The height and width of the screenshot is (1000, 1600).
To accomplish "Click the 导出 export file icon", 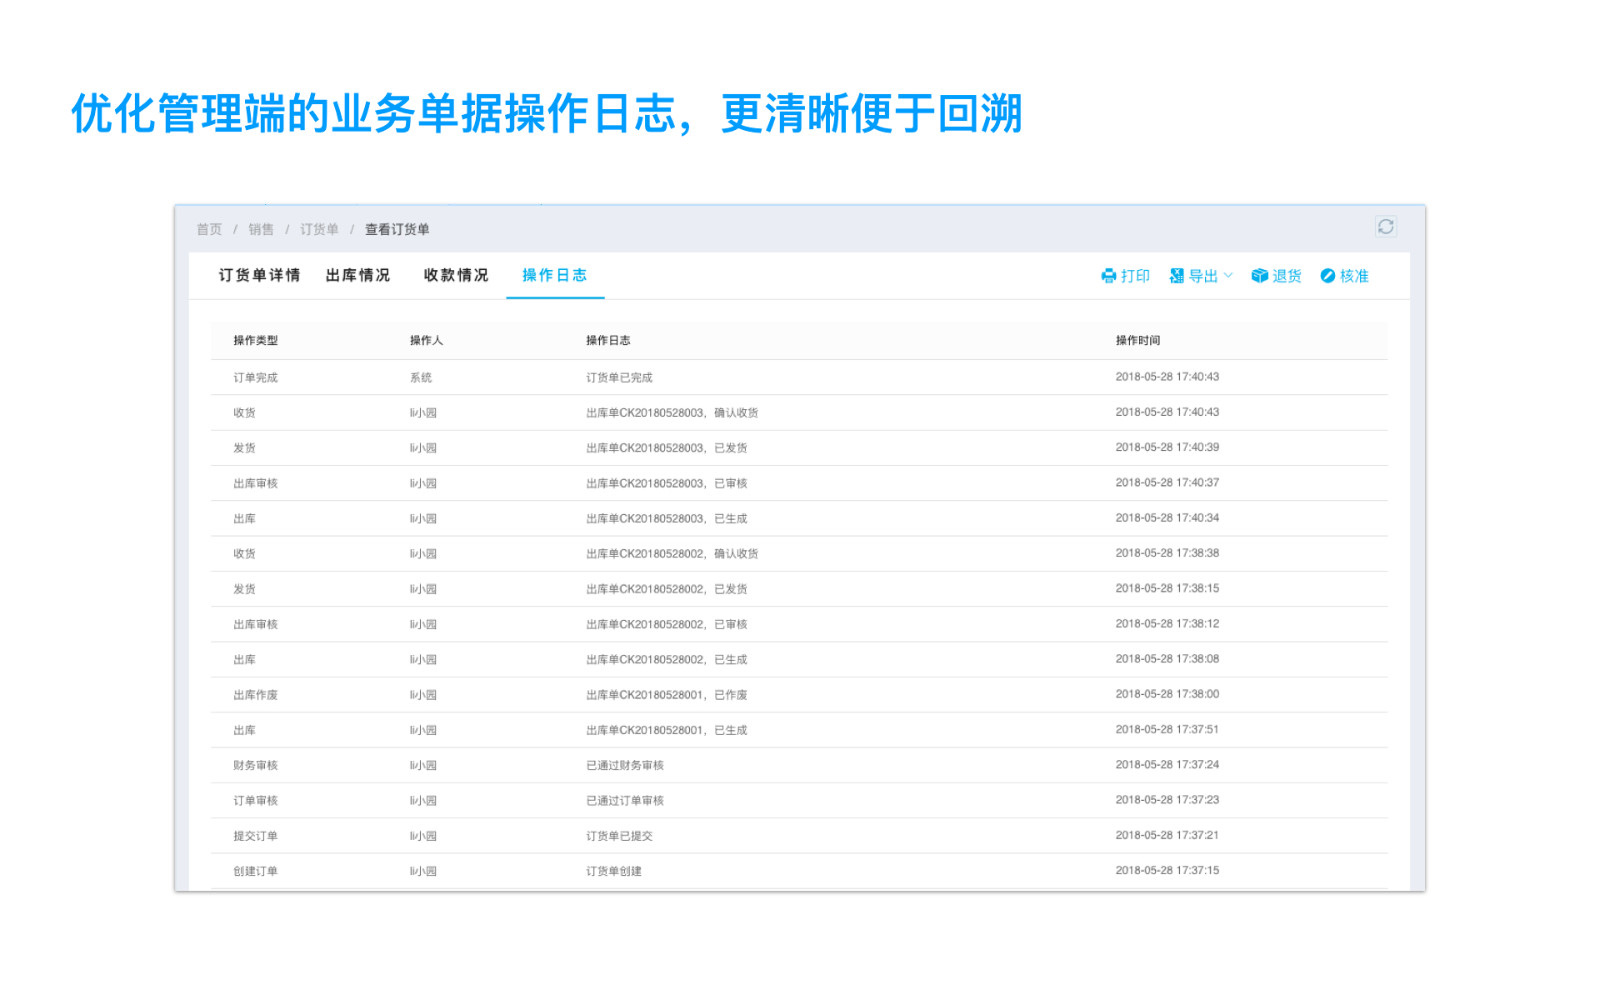I will [x=1176, y=276].
